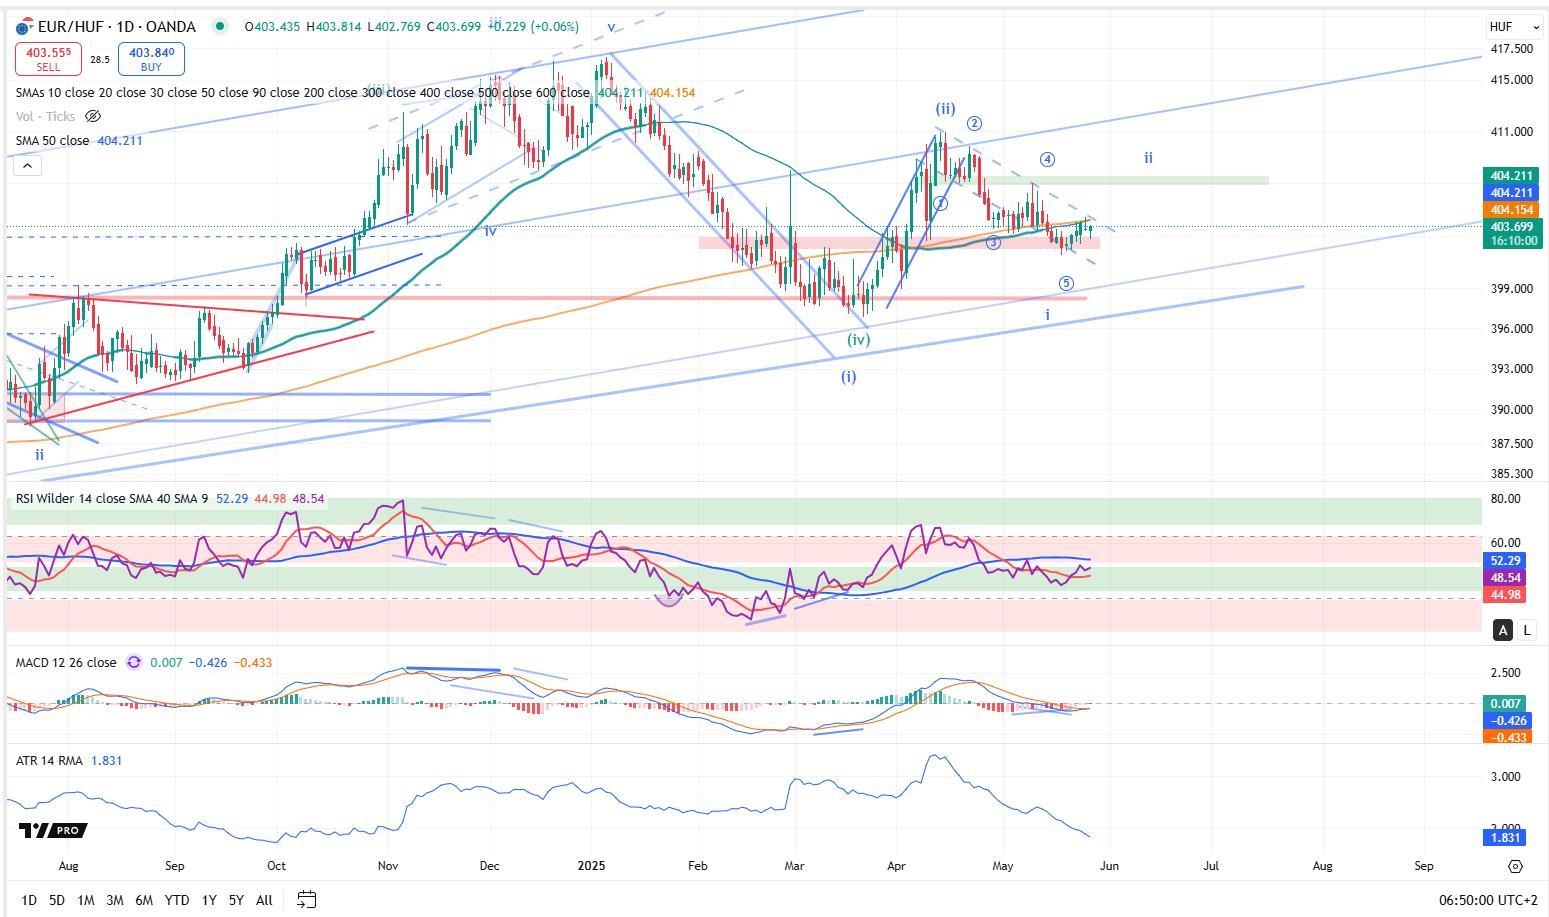Select the YTD time range
This screenshot has height=917, width=1549.
177,900
